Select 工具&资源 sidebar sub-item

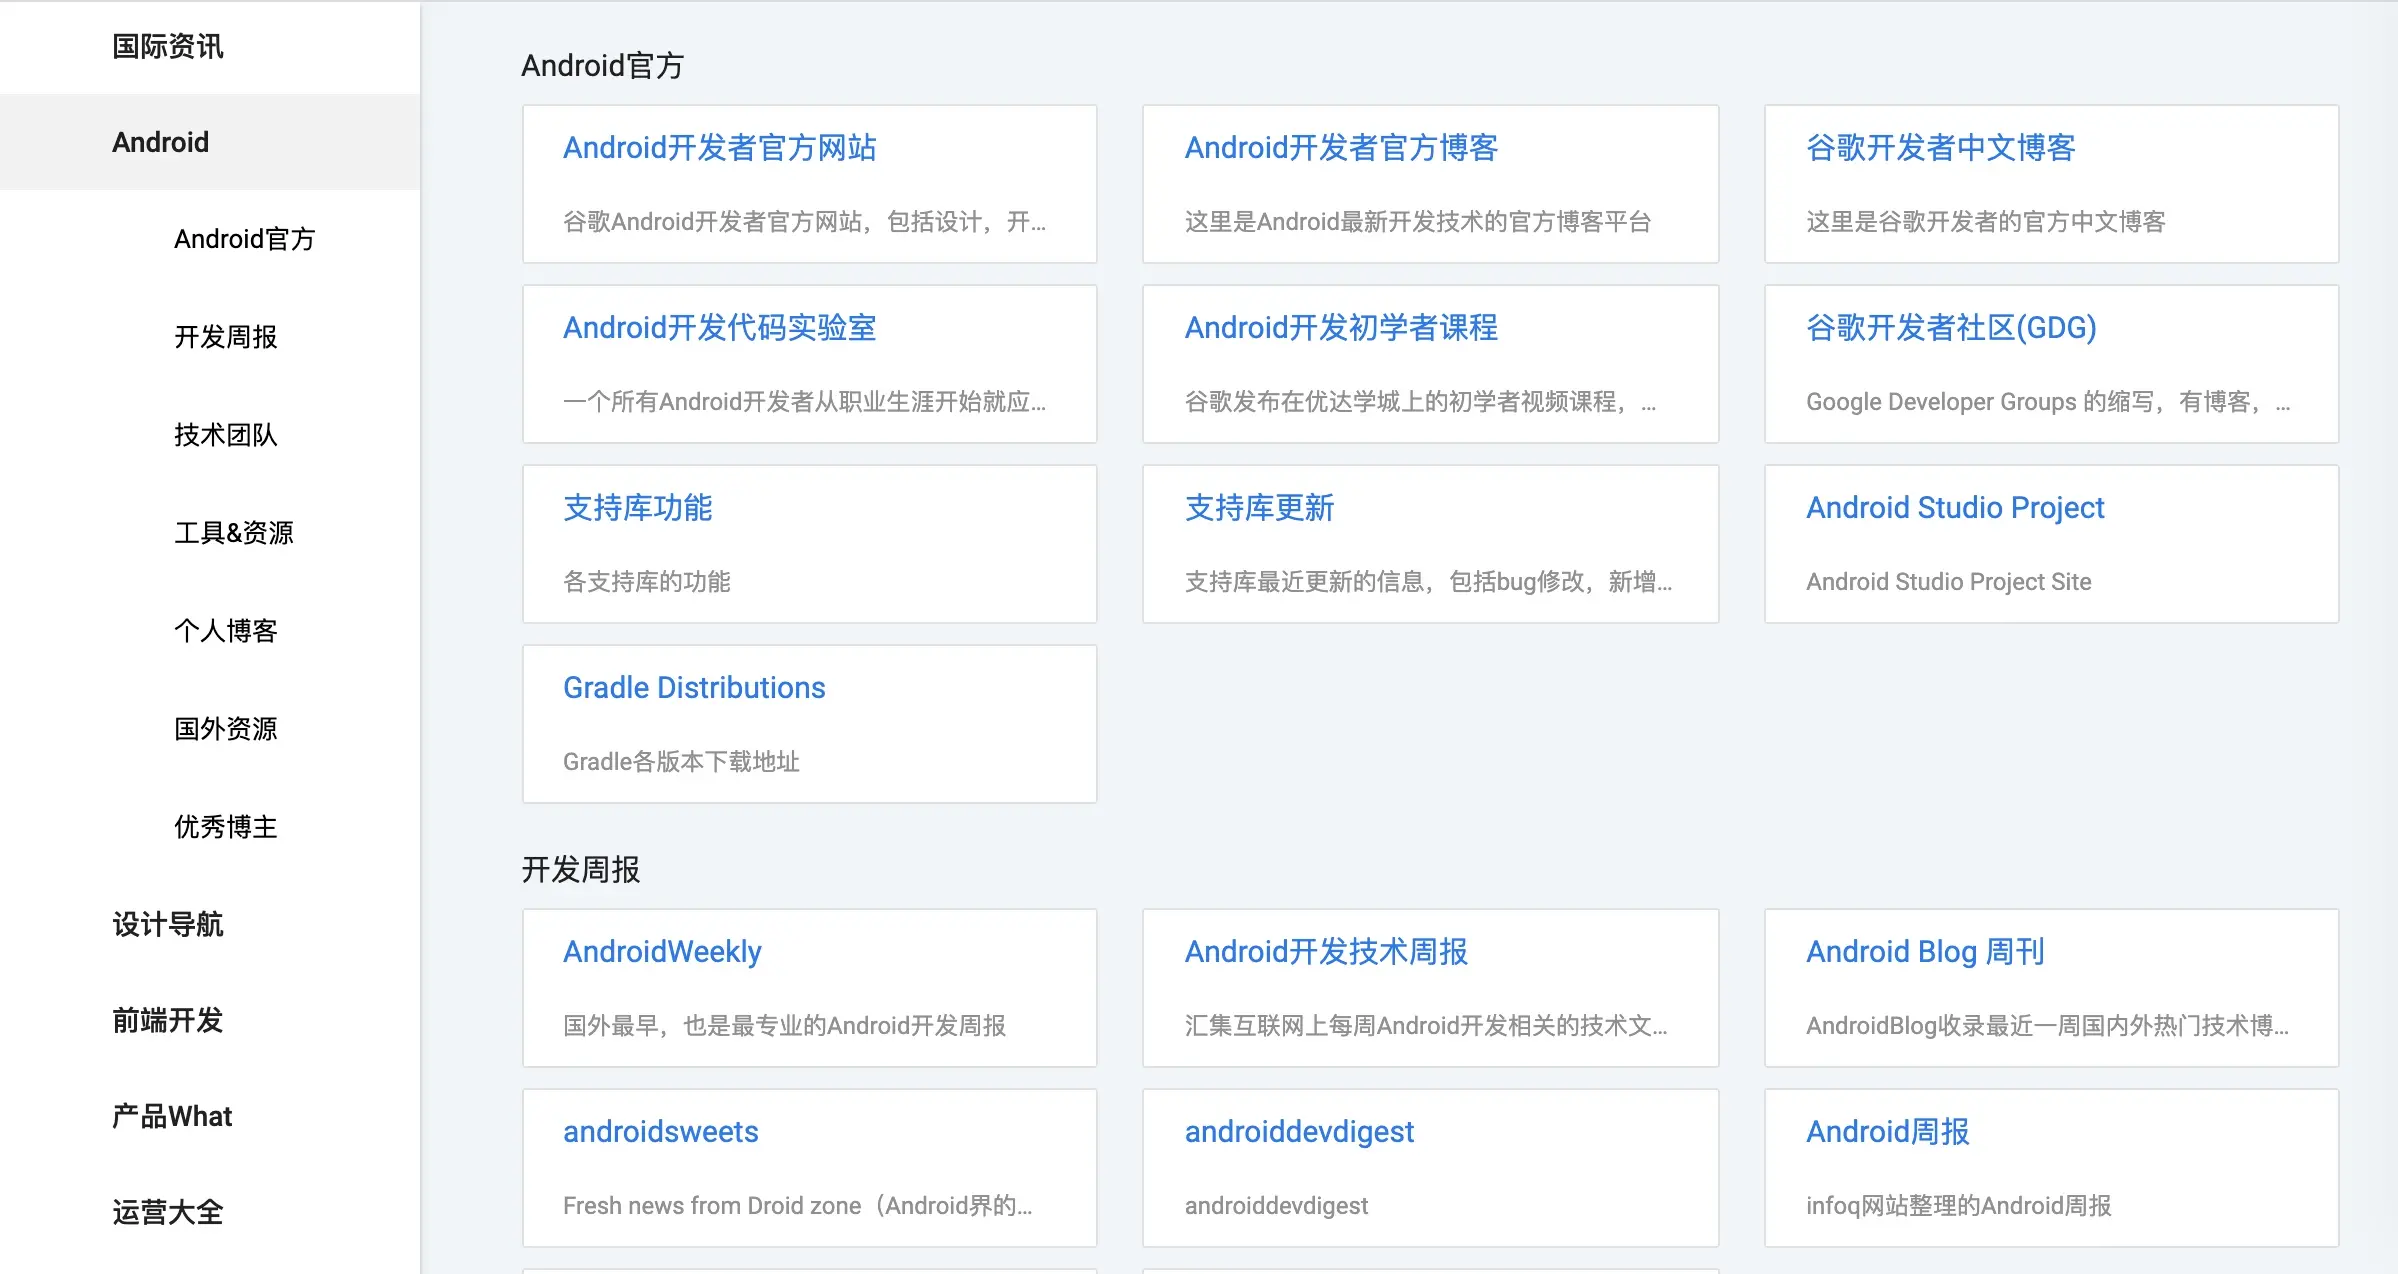click(234, 533)
